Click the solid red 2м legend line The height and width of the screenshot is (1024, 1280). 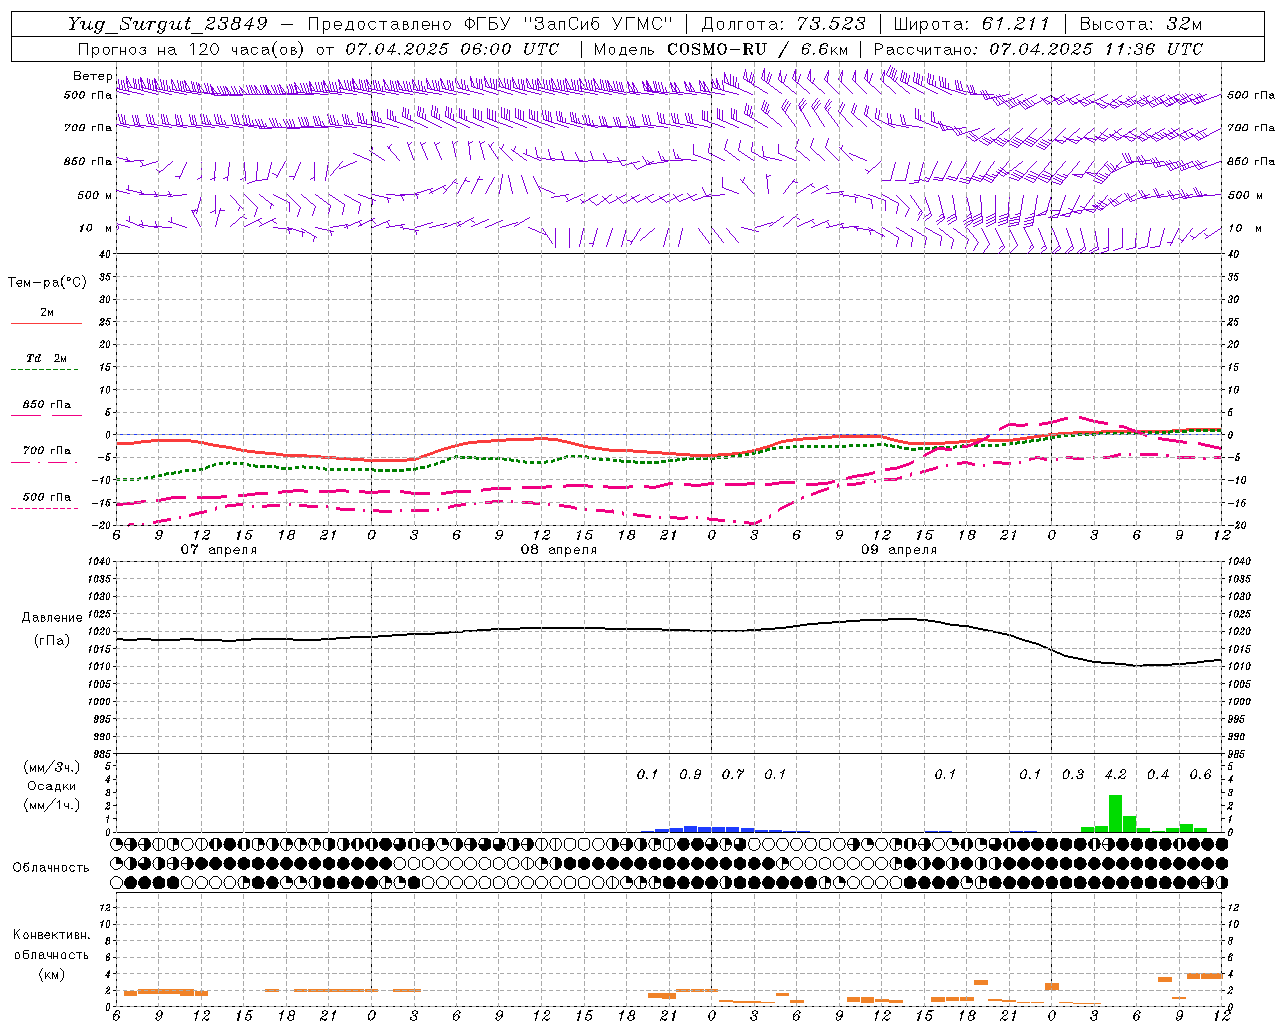46,323
